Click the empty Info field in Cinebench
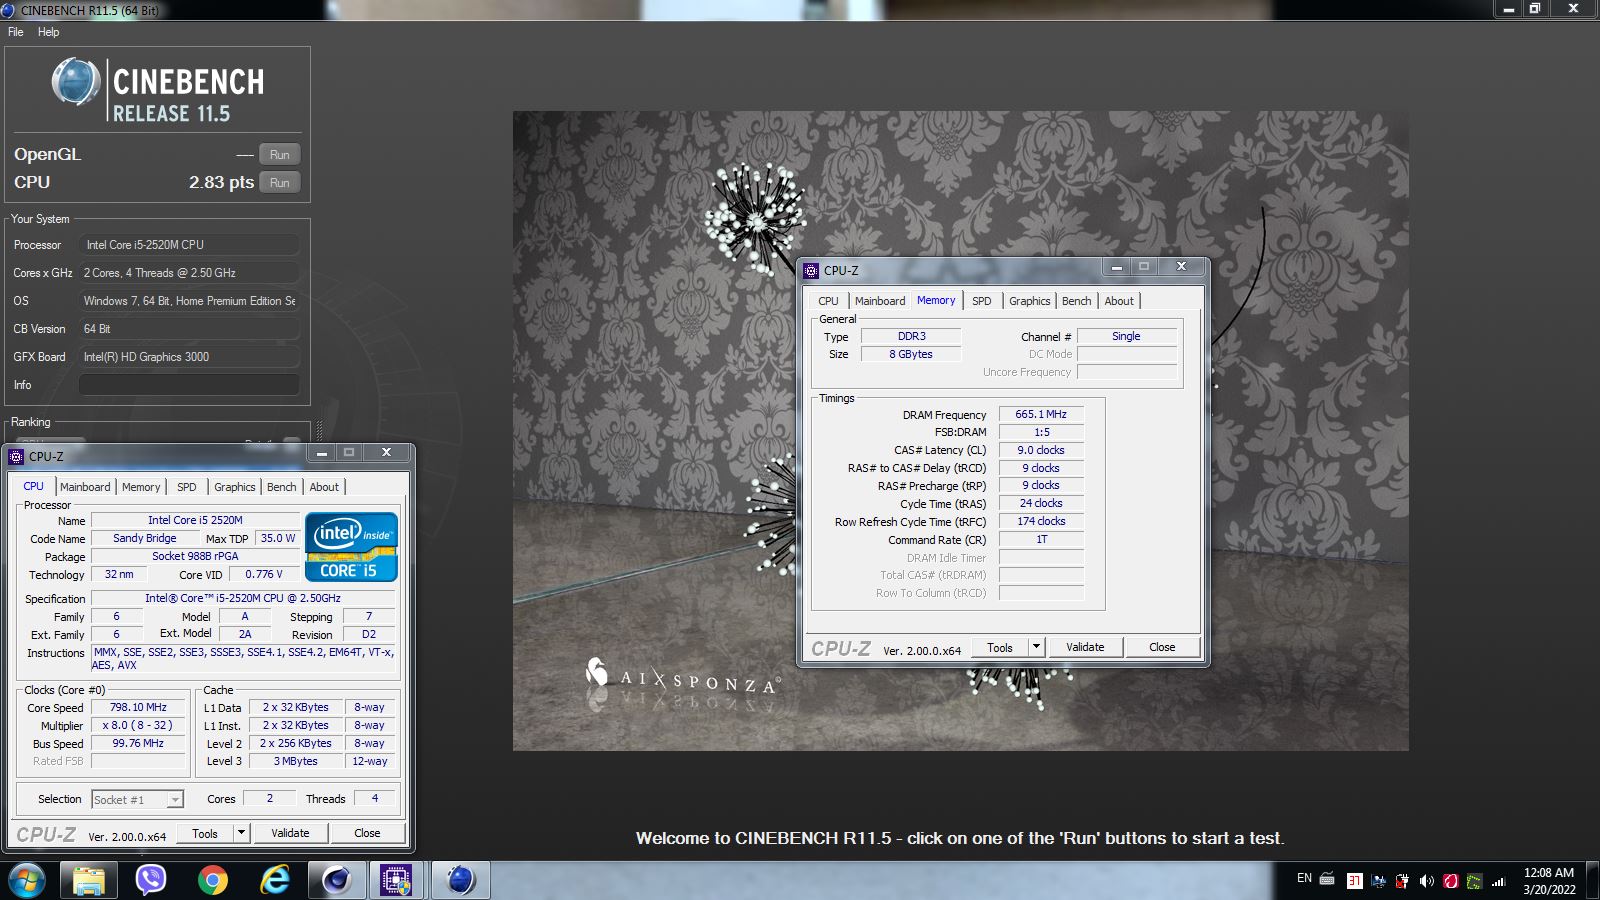1600x900 pixels. pos(189,385)
